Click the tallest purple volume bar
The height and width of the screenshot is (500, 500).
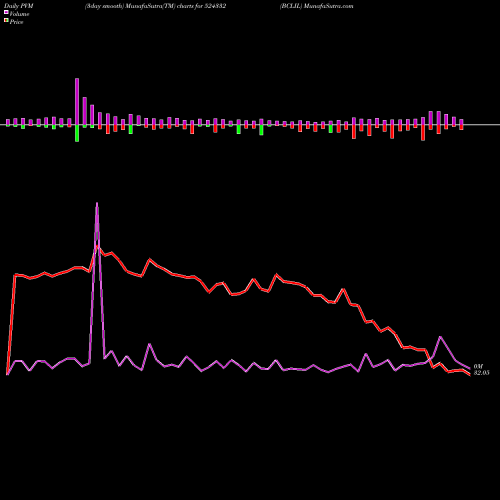coord(77,102)
